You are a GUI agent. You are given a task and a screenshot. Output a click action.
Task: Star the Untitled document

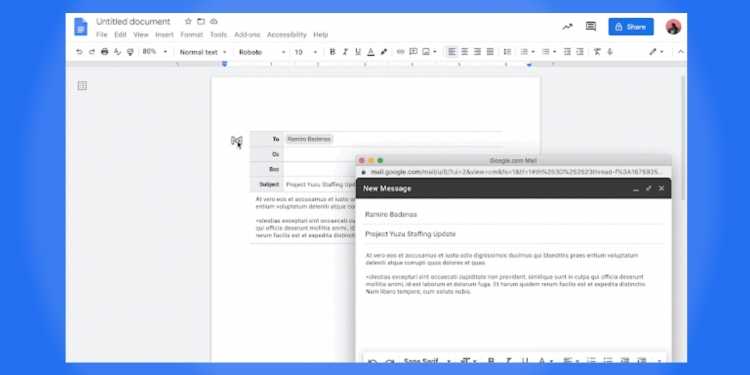188,22
